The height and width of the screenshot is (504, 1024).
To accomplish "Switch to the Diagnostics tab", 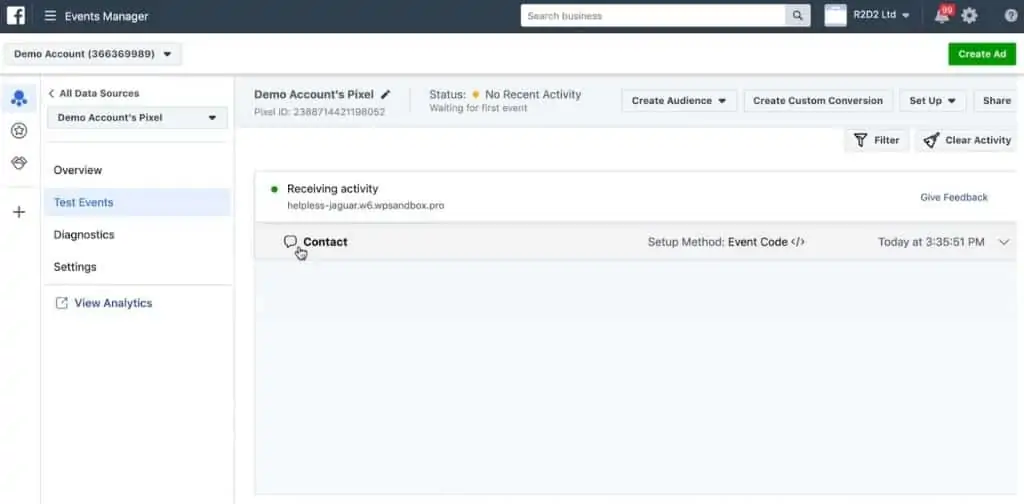I will (84, 235).
